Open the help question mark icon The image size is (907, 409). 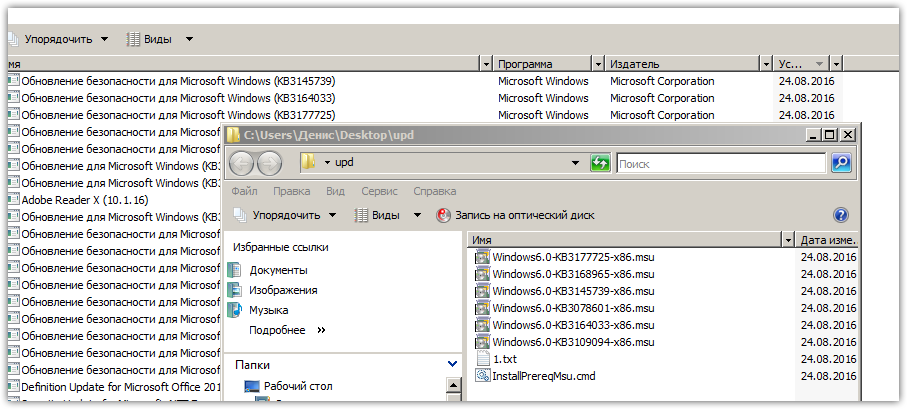coord(841,215)
